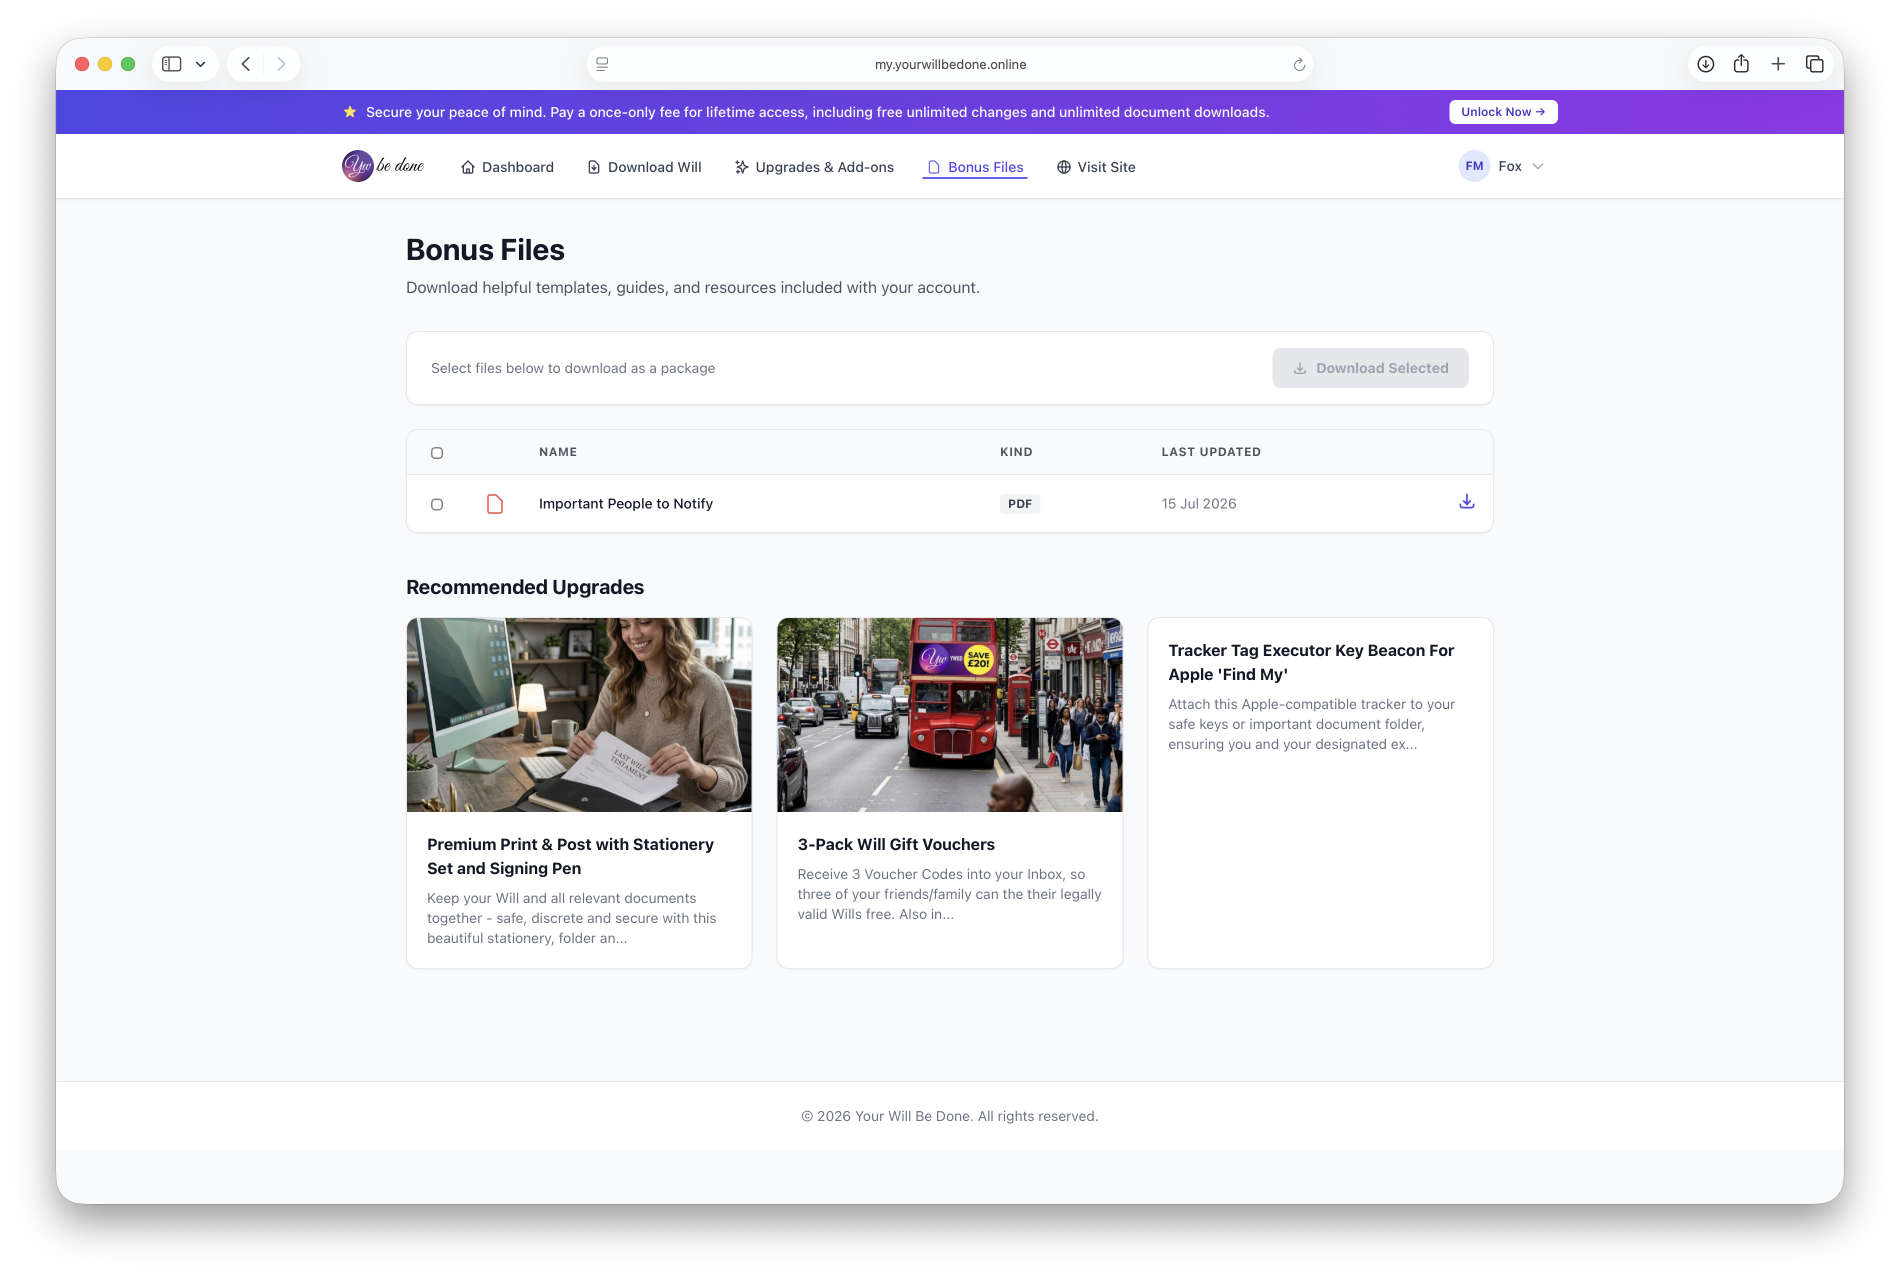The width and height of the screenshot is (1900, 1278).
Task: Click the KIND column header
Action: (x=1016, y=452)
